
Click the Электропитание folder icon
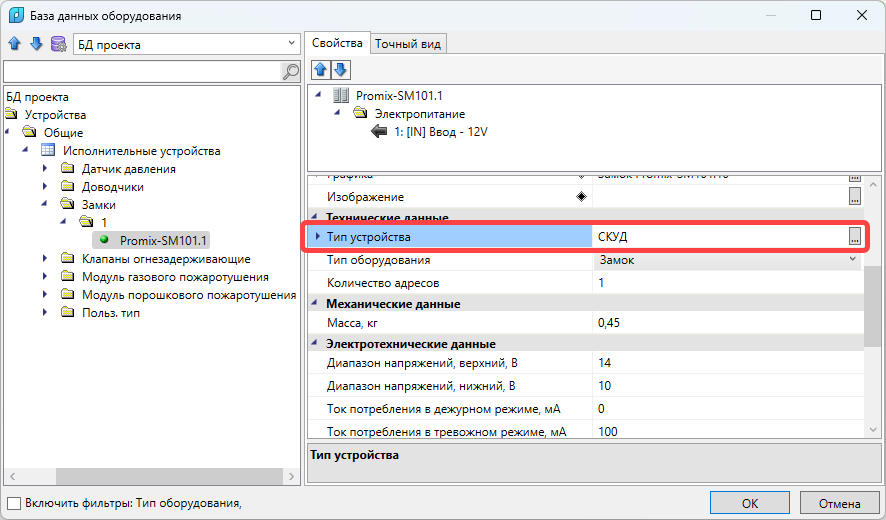[360, 113]
